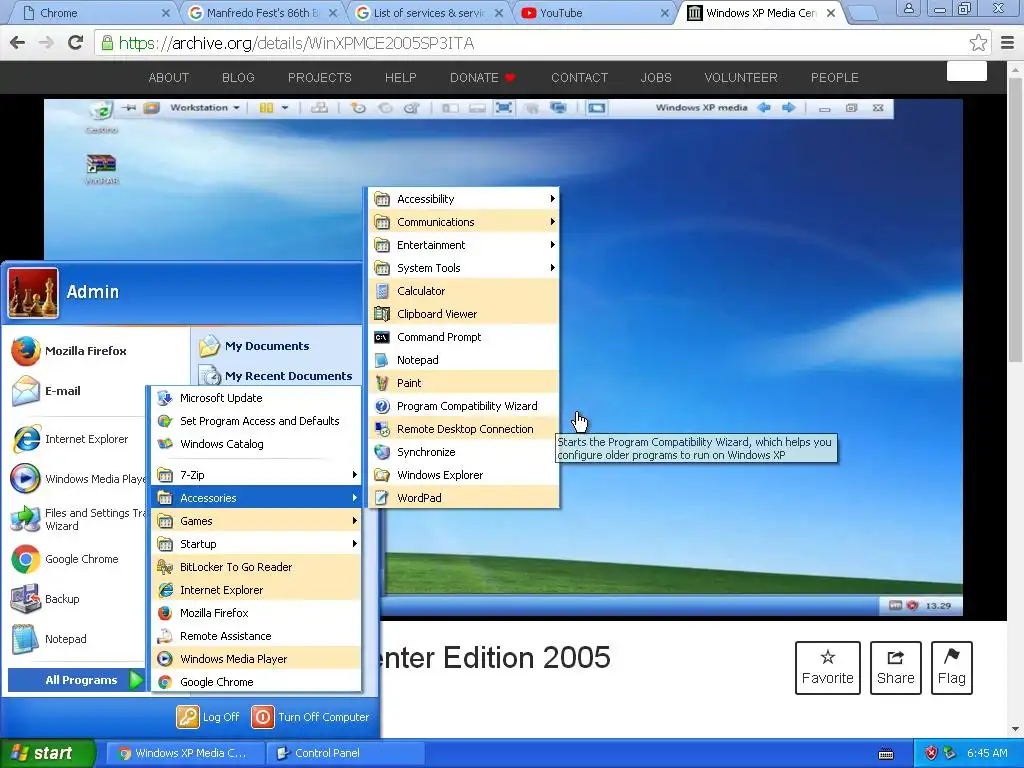Switch to first Chrome tab
This screenshot has width=1024, height=768.
click(x=95, y=13)
